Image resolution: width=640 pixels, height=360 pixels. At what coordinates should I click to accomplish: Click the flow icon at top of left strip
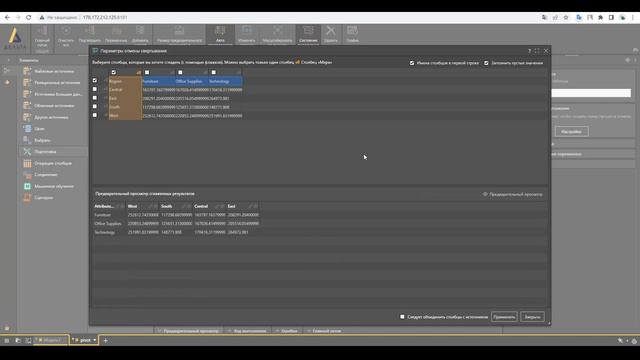[7, 71]
